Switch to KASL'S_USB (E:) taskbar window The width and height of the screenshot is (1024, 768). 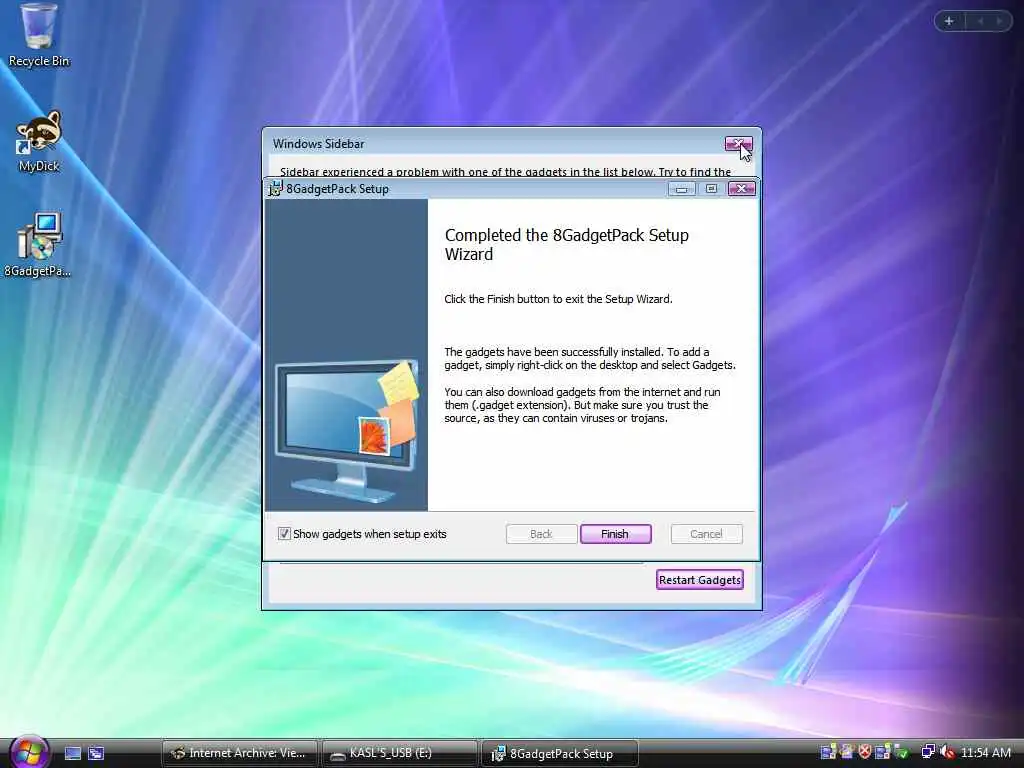click(x=399, y=753)
